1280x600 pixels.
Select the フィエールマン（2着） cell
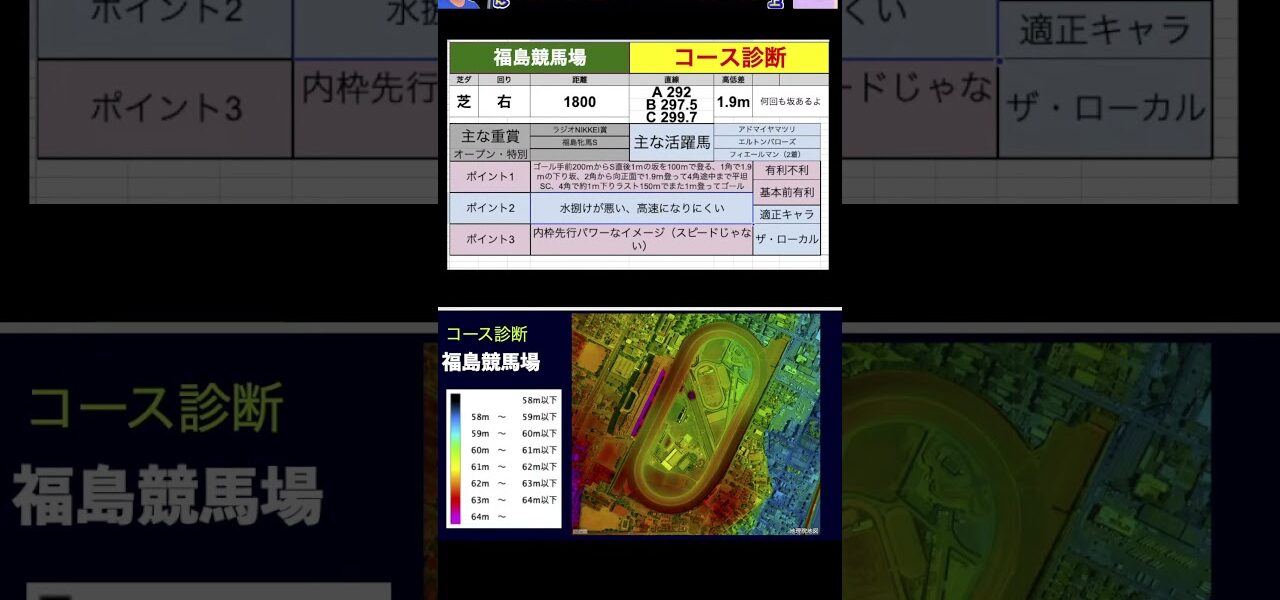[766, 155]
